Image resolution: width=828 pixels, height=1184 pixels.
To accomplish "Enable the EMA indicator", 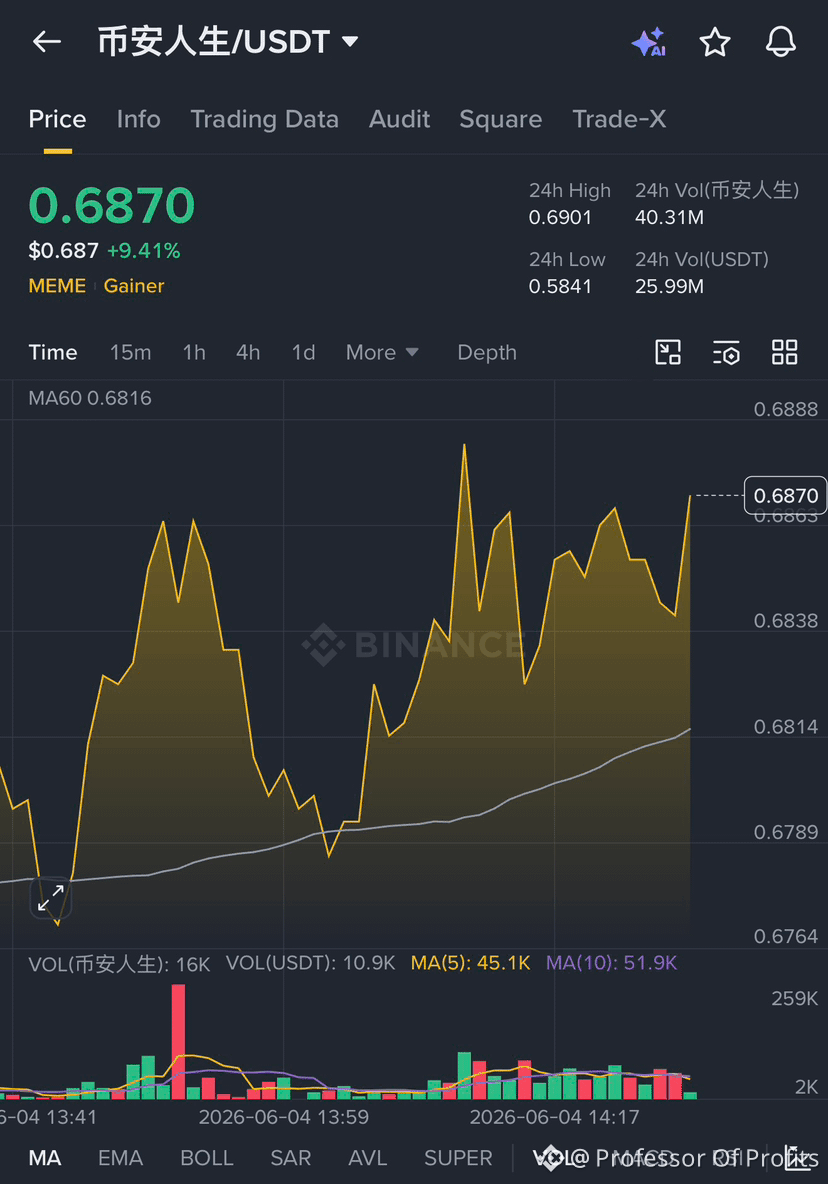I will (x=120, y=1158).
